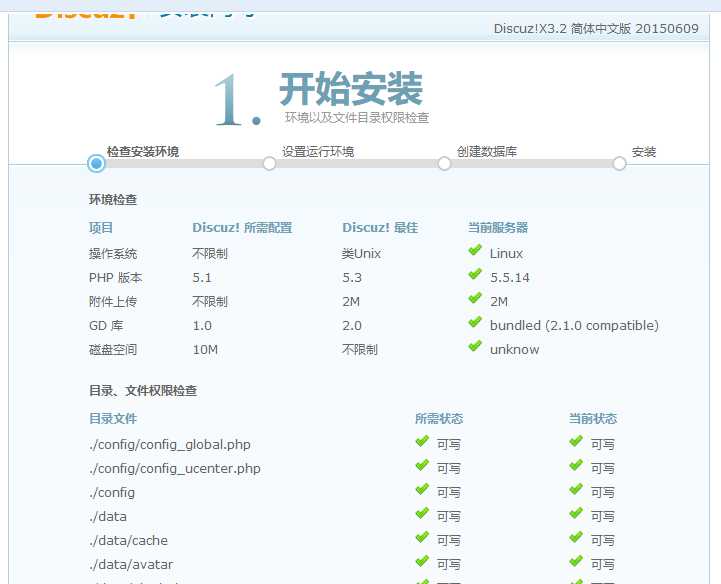Click the 10M required disk space value
This screenshot has width=721, height=584.
[205, 349]
